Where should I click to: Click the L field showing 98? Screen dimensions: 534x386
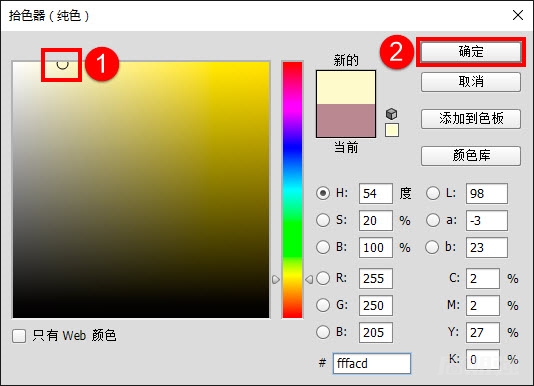pyautogui.click(x=487, y=194)
